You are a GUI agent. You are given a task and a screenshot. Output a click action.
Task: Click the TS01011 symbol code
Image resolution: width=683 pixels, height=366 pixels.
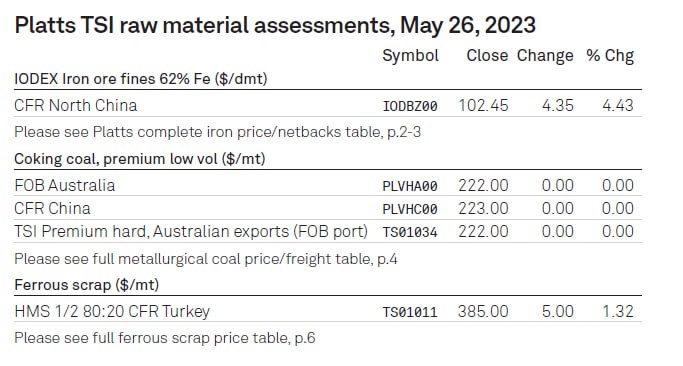click(410, 312)
